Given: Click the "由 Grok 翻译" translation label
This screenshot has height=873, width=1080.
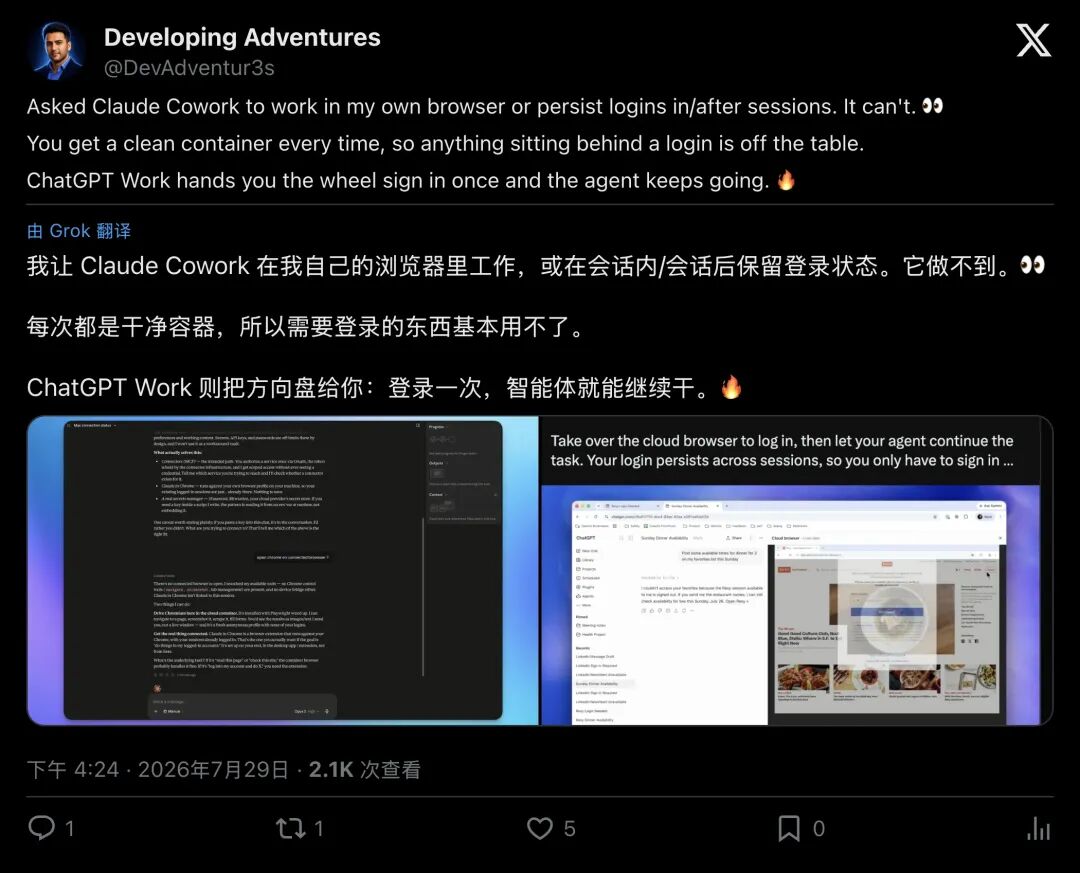Looking at the screenshot, I should pyautogui.click(x=79, y=231).
